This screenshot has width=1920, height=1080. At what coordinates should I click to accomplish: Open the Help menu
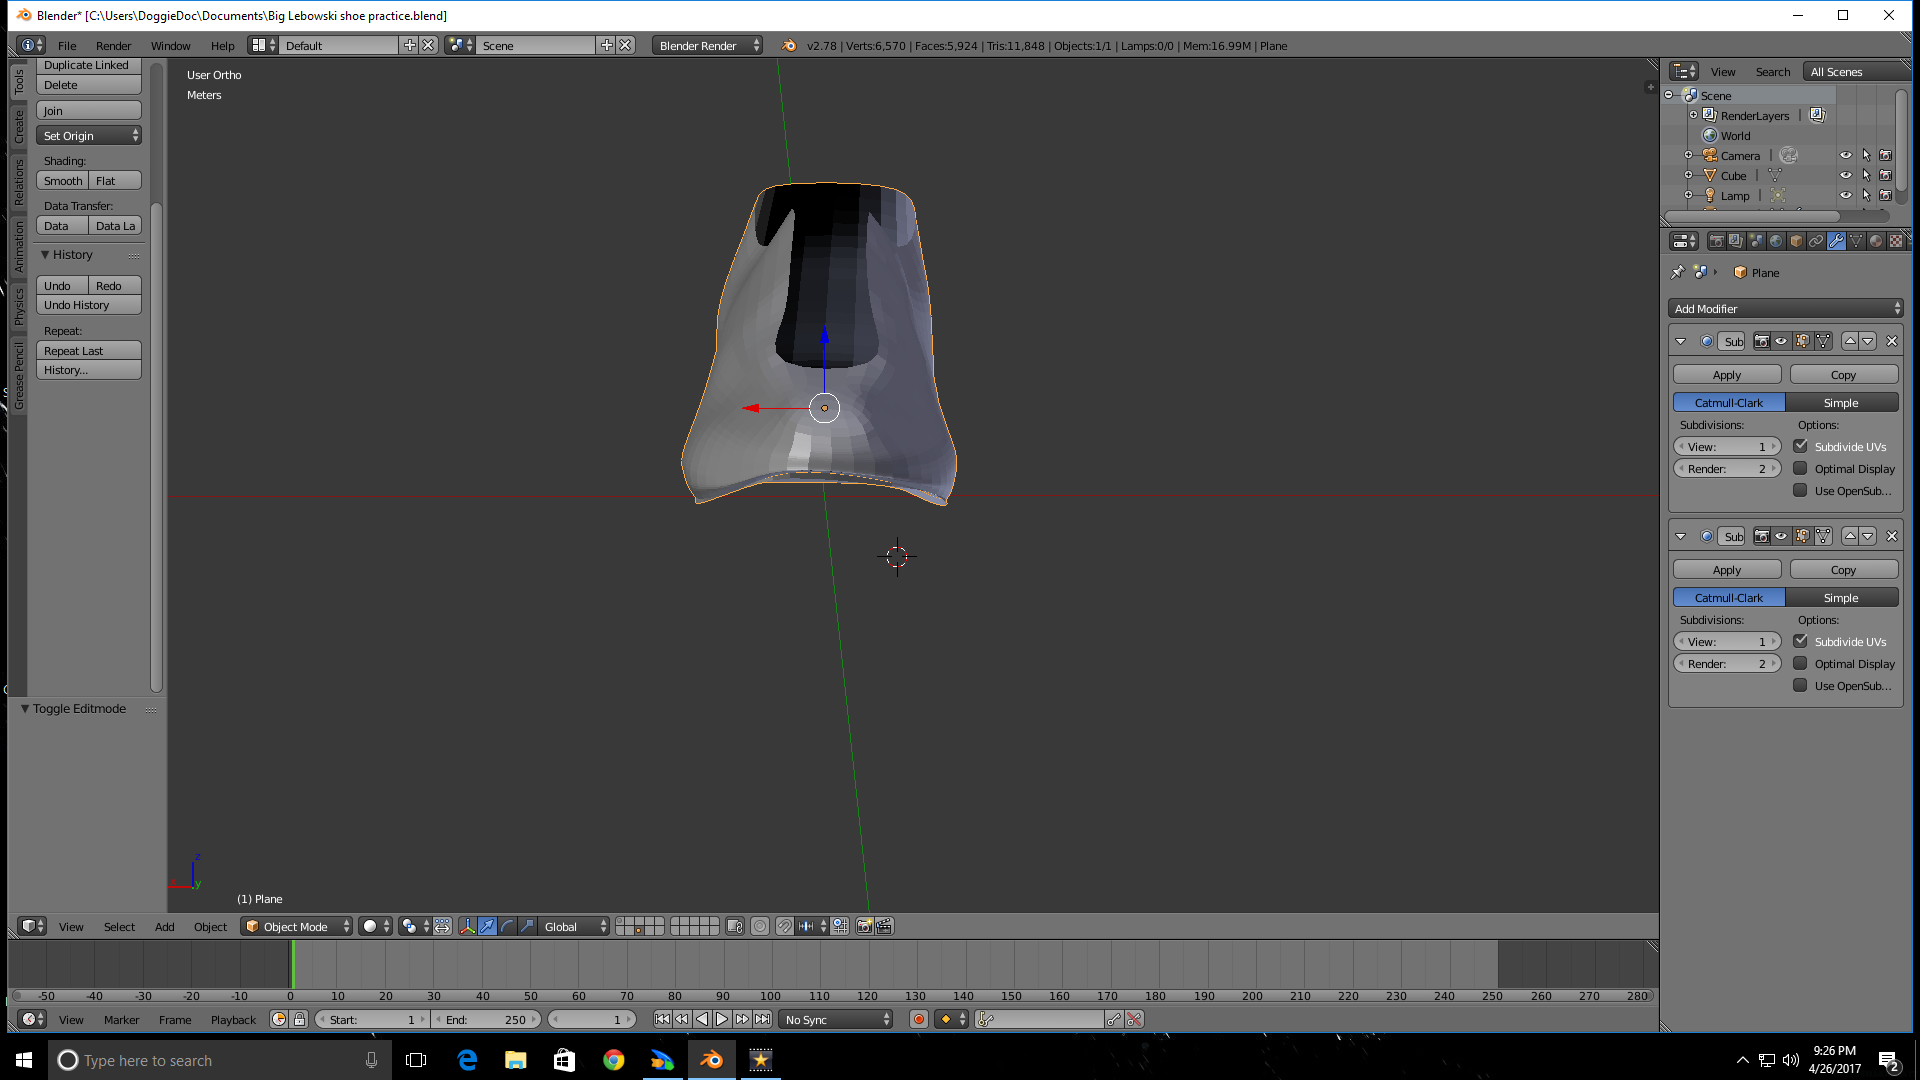(223, 46)
